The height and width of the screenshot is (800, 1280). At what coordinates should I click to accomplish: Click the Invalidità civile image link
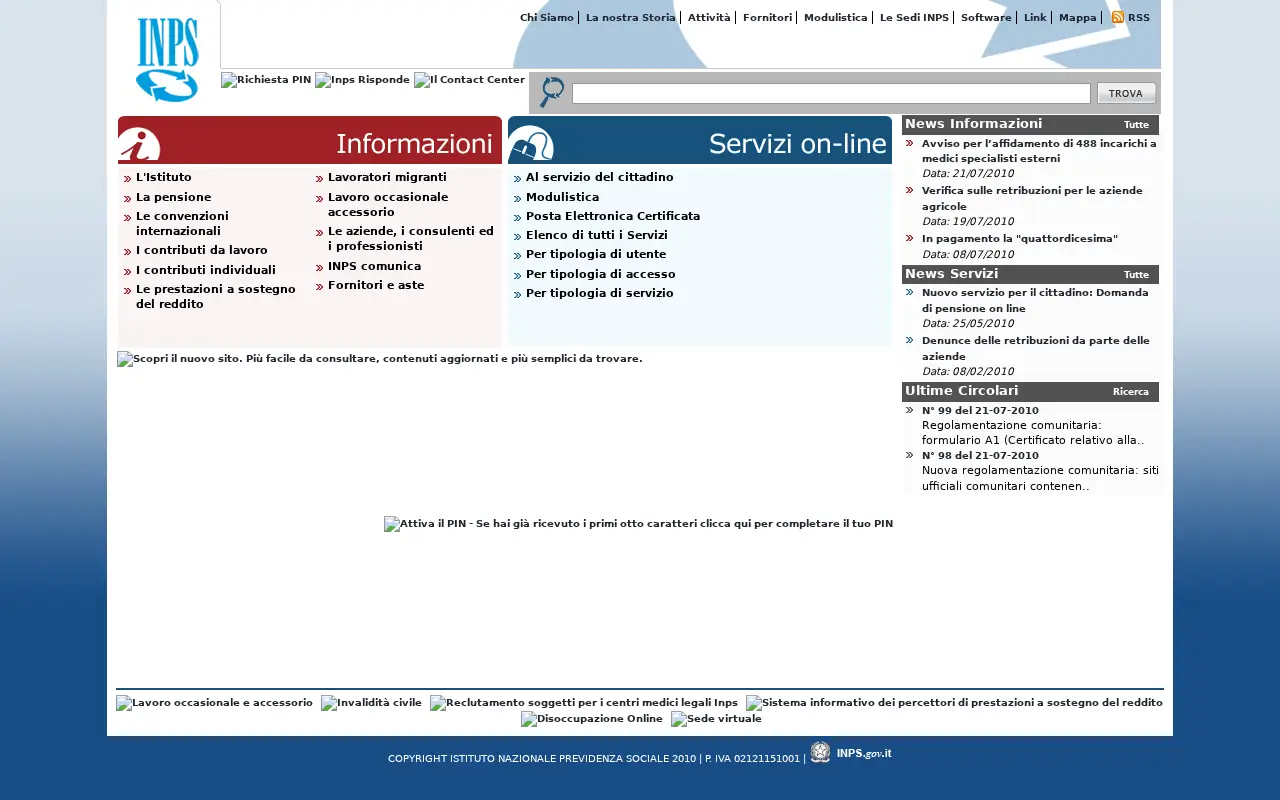click(x=371, y=703)
